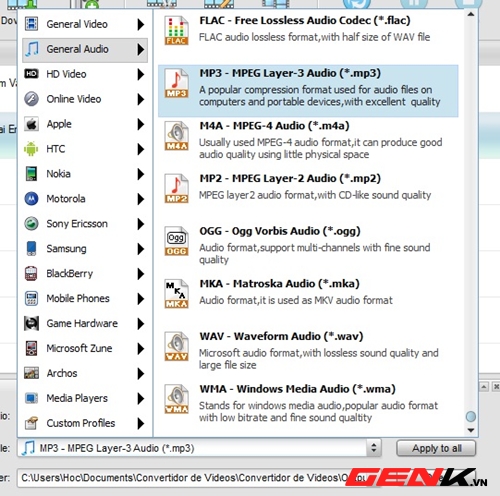Open the Sony Ericsson category
Screen dimensions: 500x496
tap(85, 224)
